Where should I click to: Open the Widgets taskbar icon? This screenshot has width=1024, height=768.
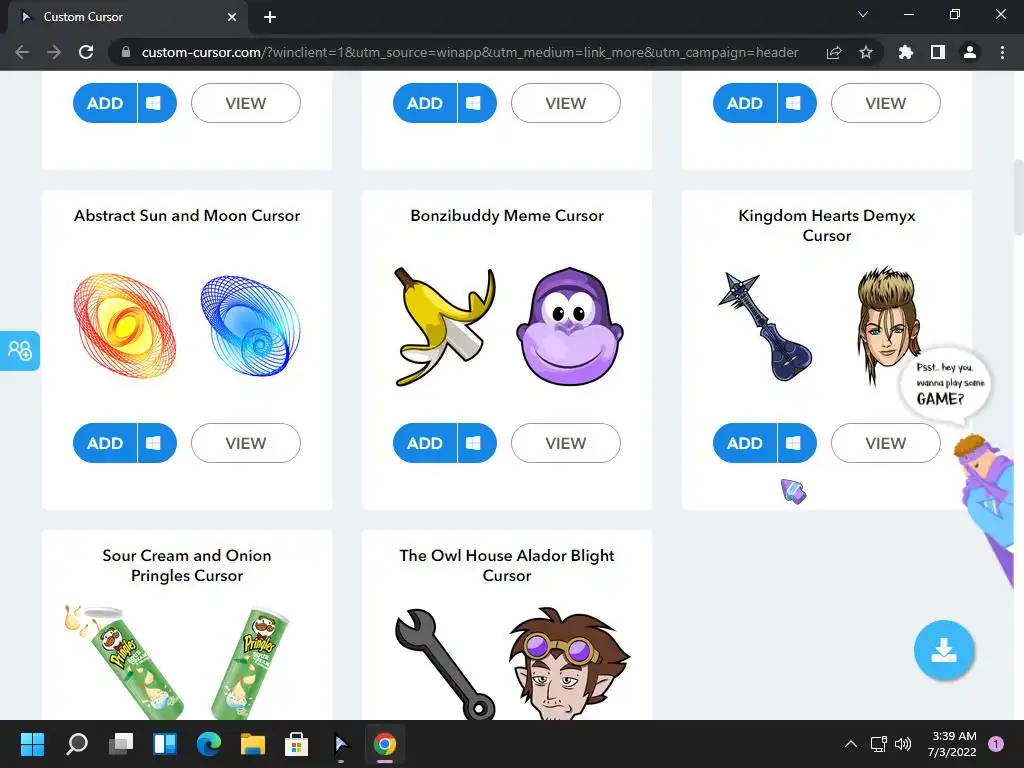coord(165,744)
